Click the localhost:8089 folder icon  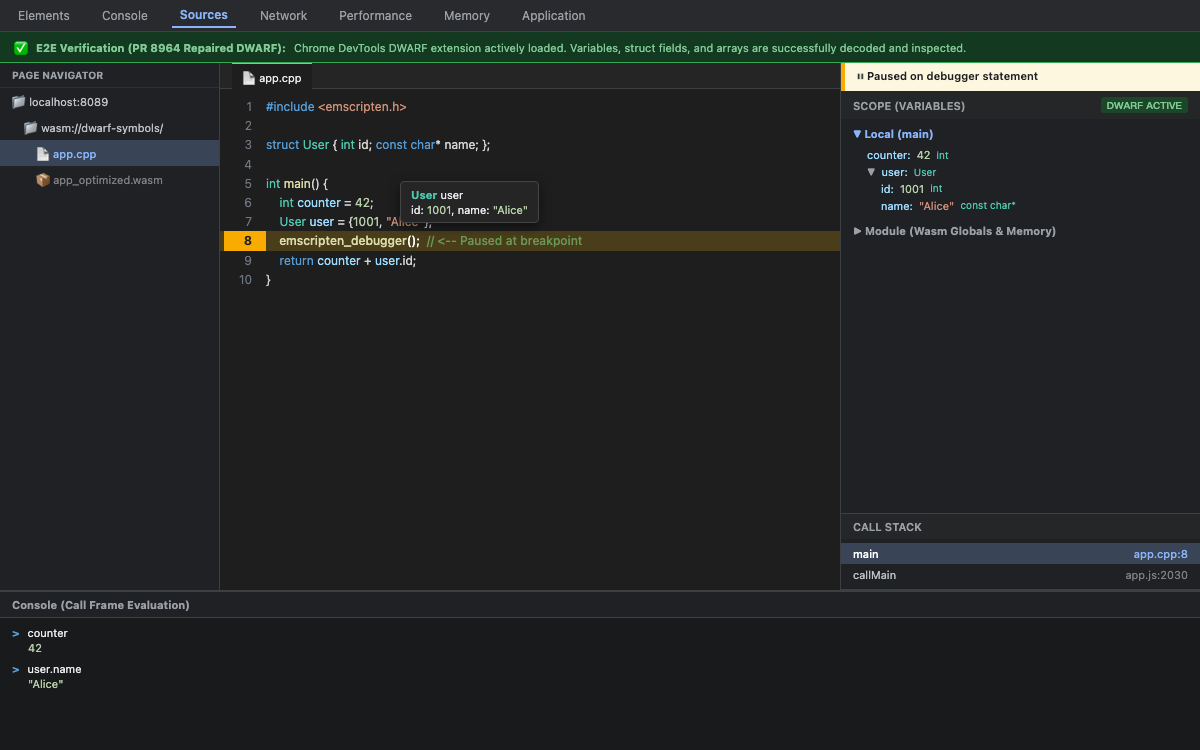click(x=18, y=102)
